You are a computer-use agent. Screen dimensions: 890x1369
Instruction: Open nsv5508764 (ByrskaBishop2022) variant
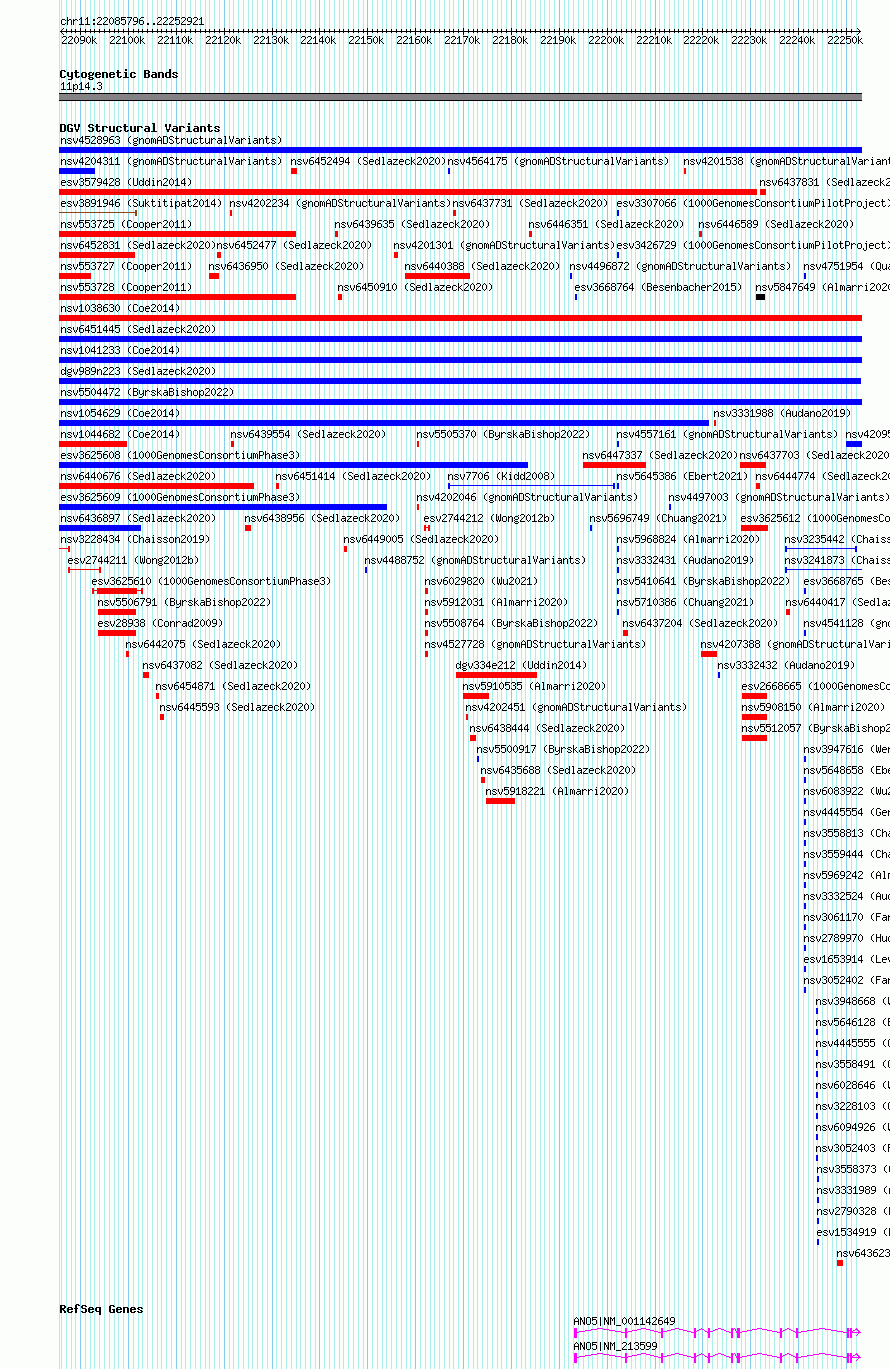pyautogui.click(x=511, y=623)
